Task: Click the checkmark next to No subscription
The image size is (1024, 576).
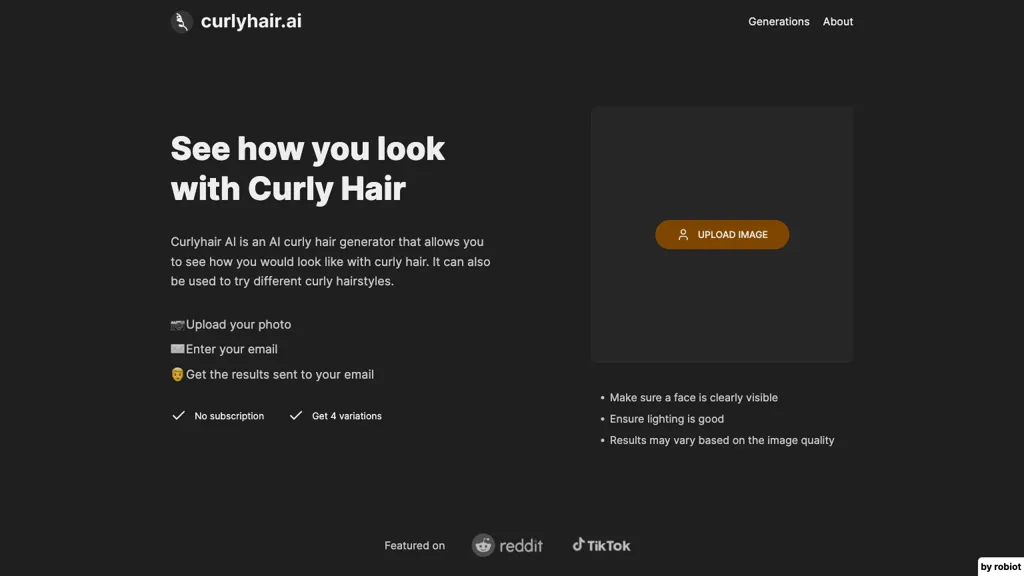Action: tap(179, 416)
